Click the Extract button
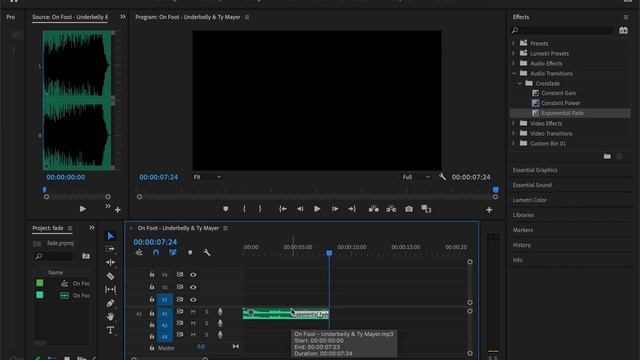 (391, 209)
